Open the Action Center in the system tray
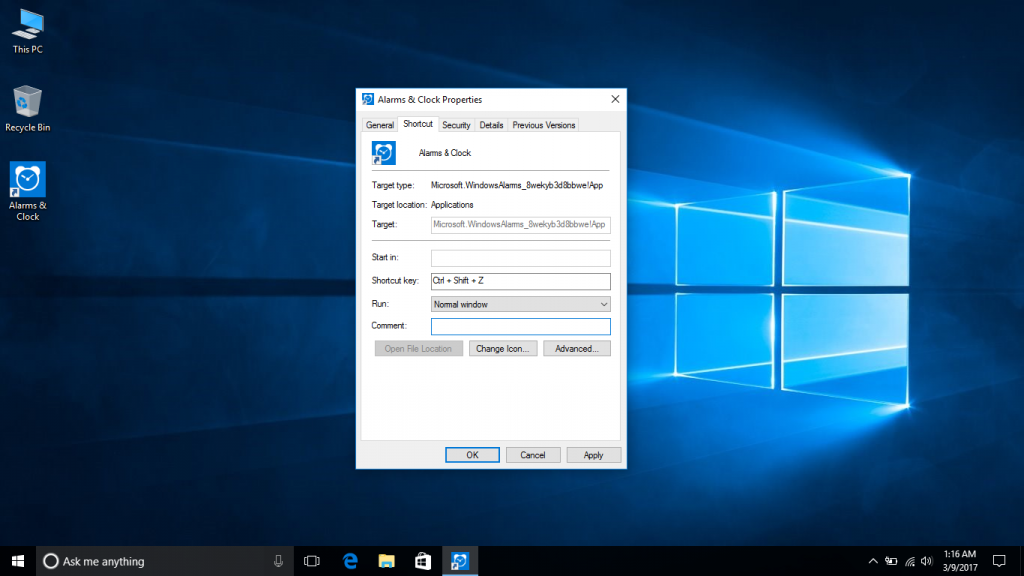1024x576 pixels. point(999,560)
